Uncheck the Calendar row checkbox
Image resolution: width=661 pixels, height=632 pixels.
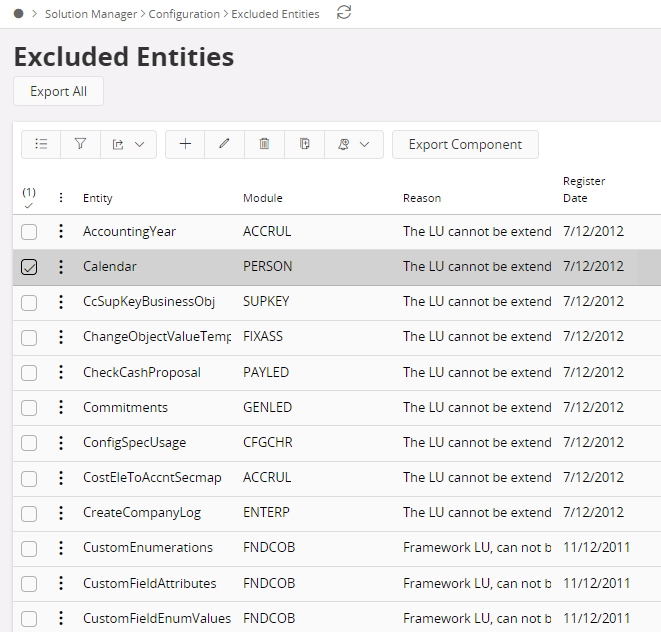tap(29, 267)
